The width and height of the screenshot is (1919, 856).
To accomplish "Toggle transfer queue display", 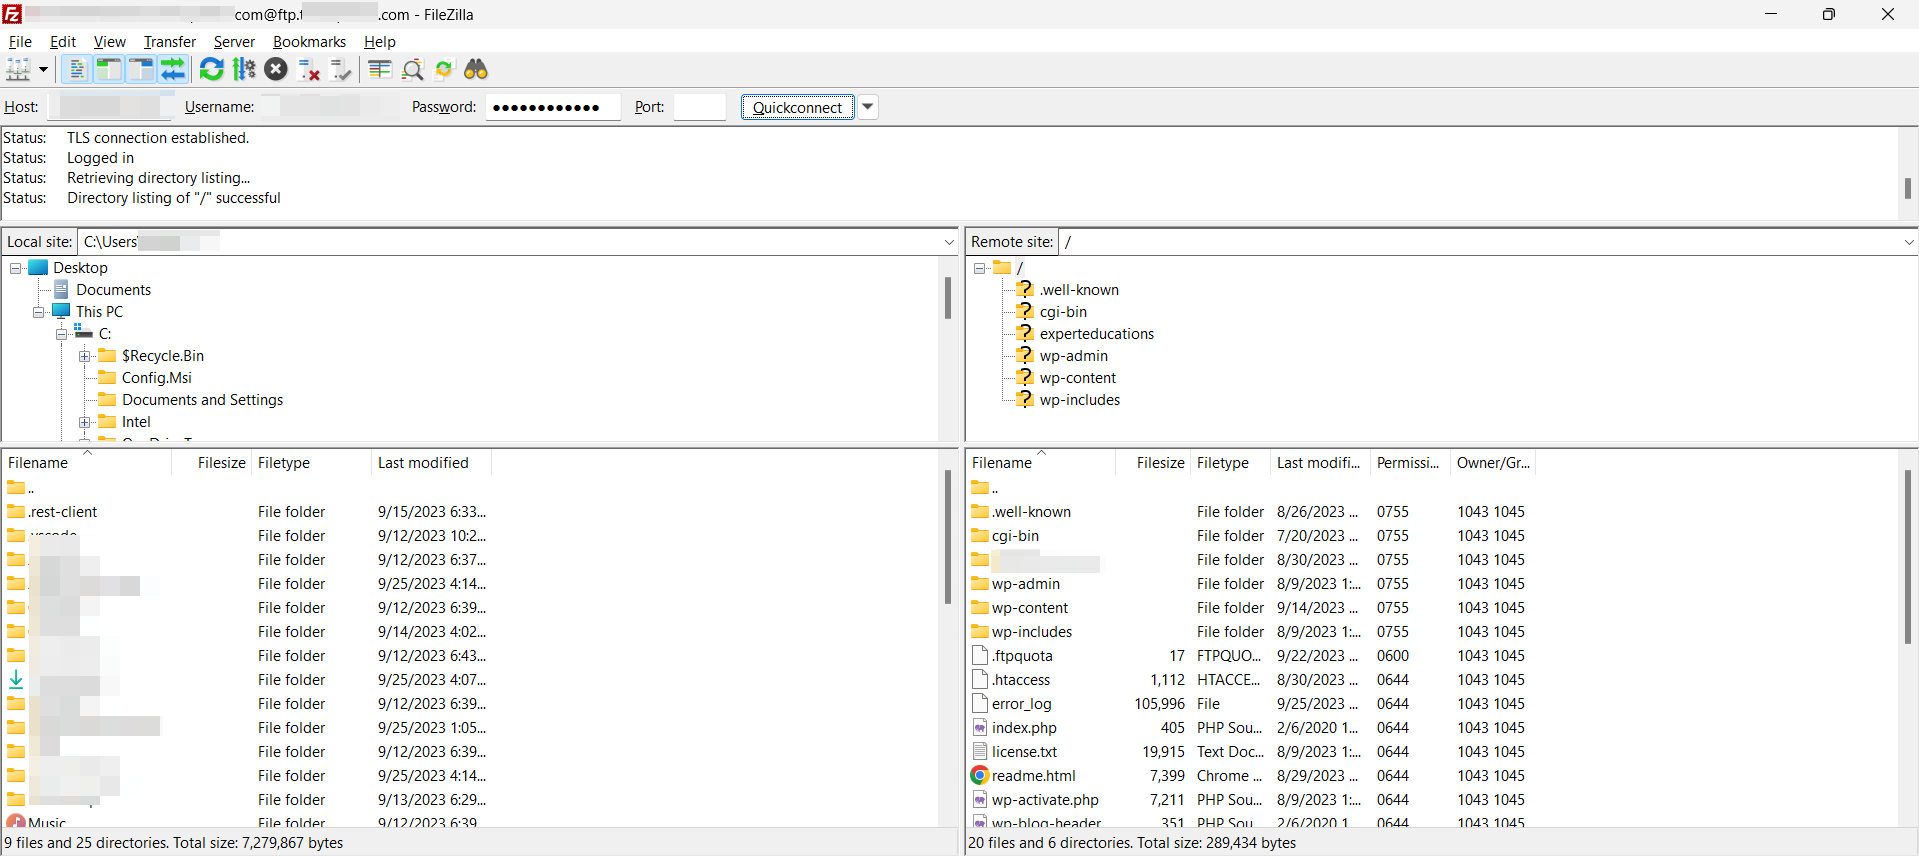I will point(173,69).
